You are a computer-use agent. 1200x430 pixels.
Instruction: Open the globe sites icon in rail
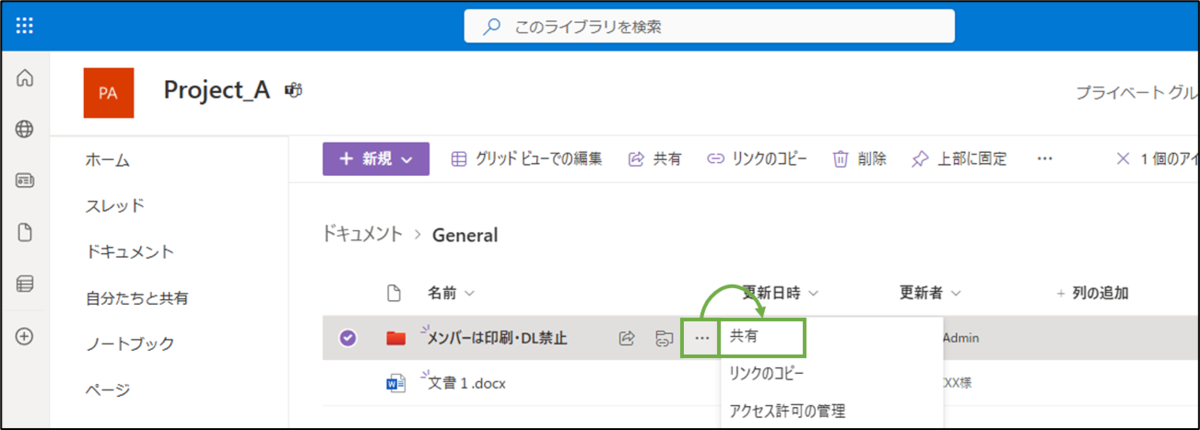click(26, 129)
